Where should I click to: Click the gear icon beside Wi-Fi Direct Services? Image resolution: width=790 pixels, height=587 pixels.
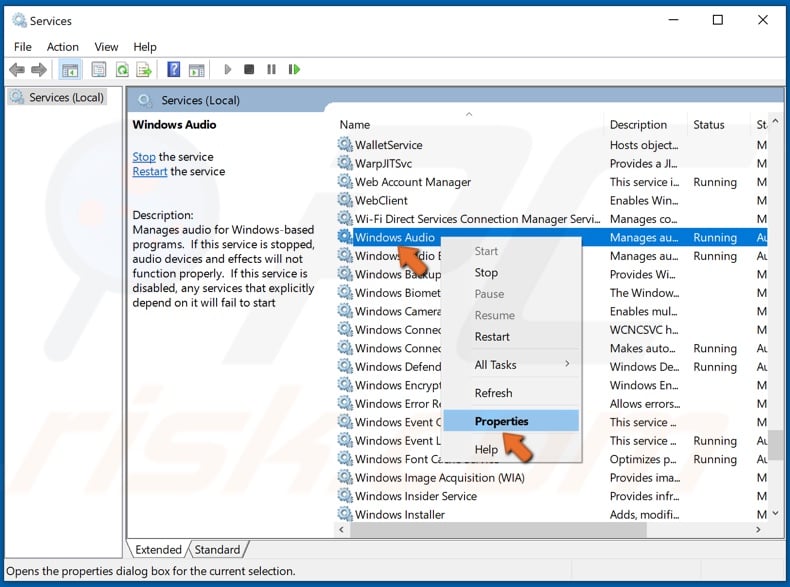(345, 219)
